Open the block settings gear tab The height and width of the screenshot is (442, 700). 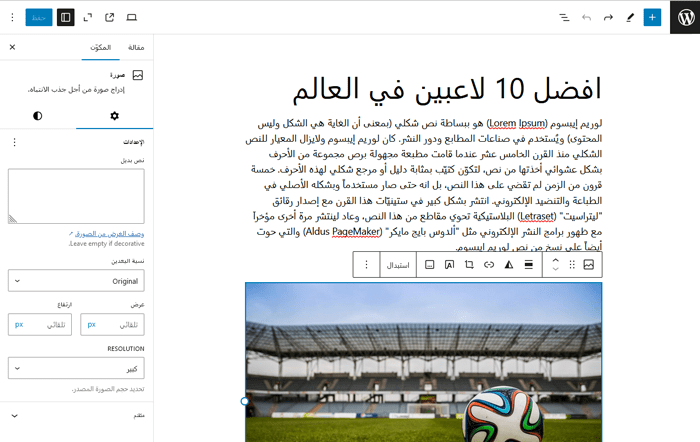pos(114,116)
